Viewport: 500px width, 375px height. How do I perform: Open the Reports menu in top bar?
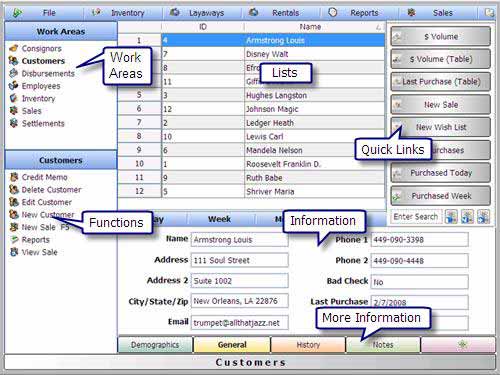tap(364, 13)
